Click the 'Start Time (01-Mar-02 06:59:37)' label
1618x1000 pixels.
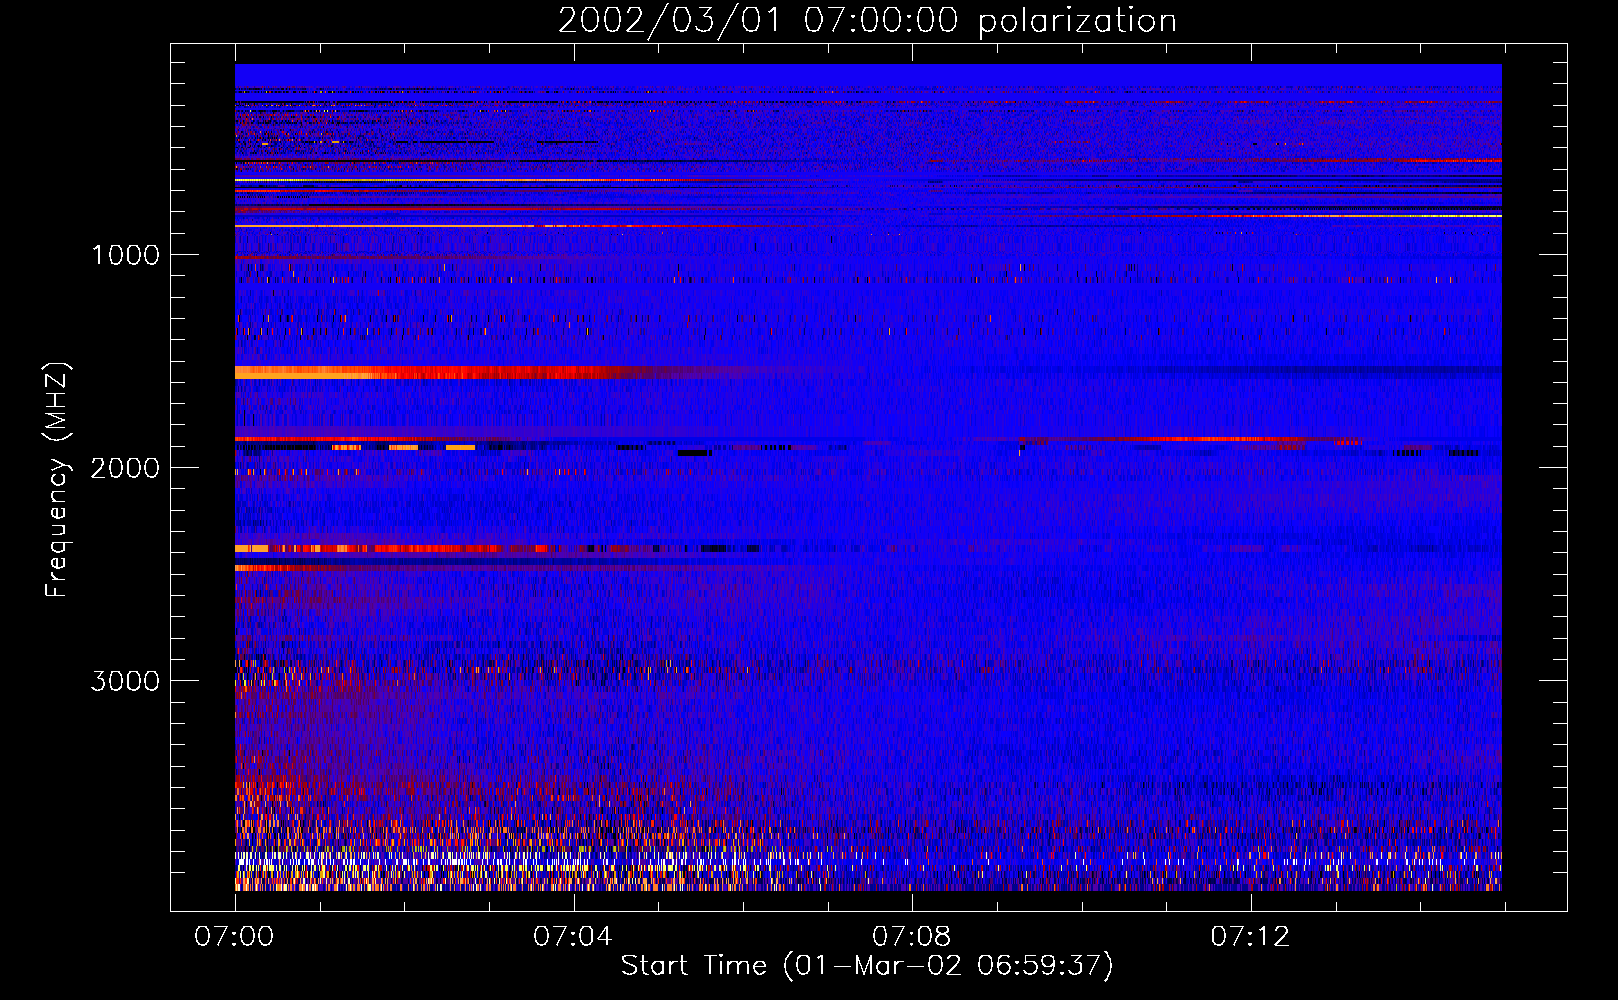[x=867, y=966]
